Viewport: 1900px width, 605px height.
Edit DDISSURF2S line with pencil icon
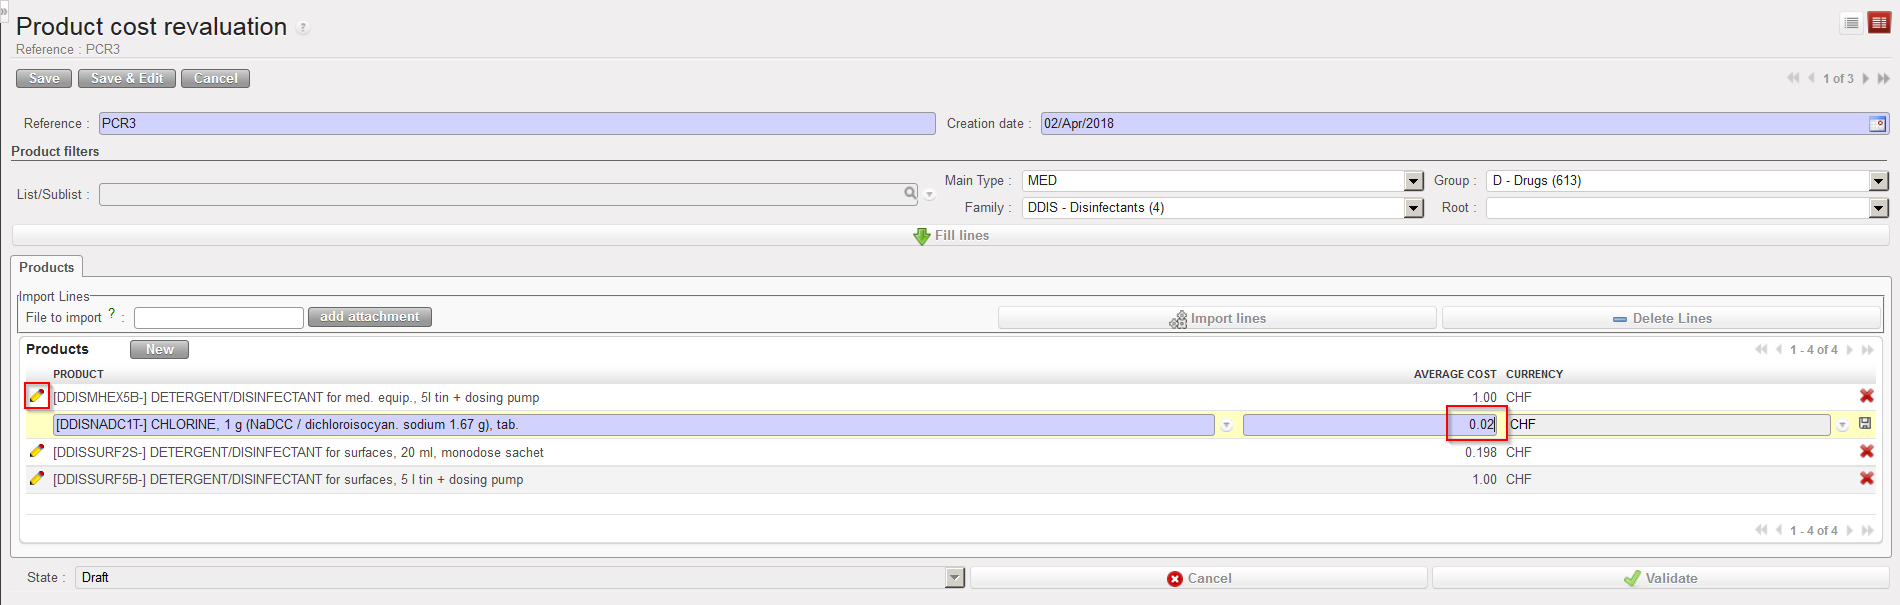click(x=37, y=451)
